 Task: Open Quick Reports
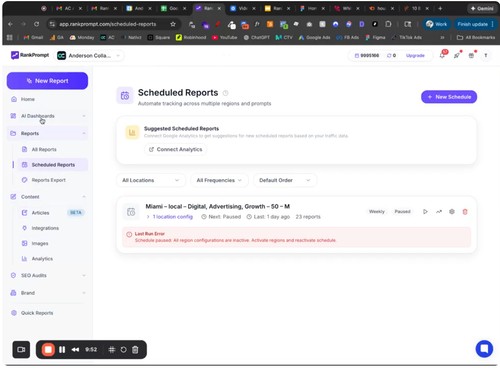(x=37, y=313)
